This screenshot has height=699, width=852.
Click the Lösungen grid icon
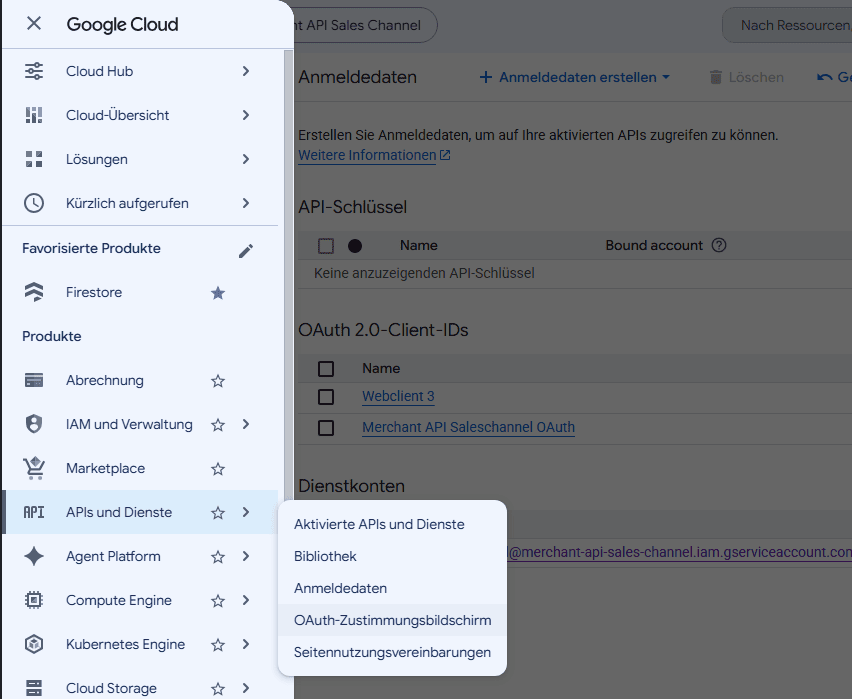coord(34,159)
